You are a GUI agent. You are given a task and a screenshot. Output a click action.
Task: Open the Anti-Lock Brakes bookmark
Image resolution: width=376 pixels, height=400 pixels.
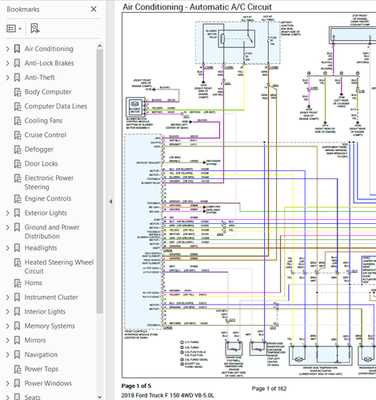[49, 63]
